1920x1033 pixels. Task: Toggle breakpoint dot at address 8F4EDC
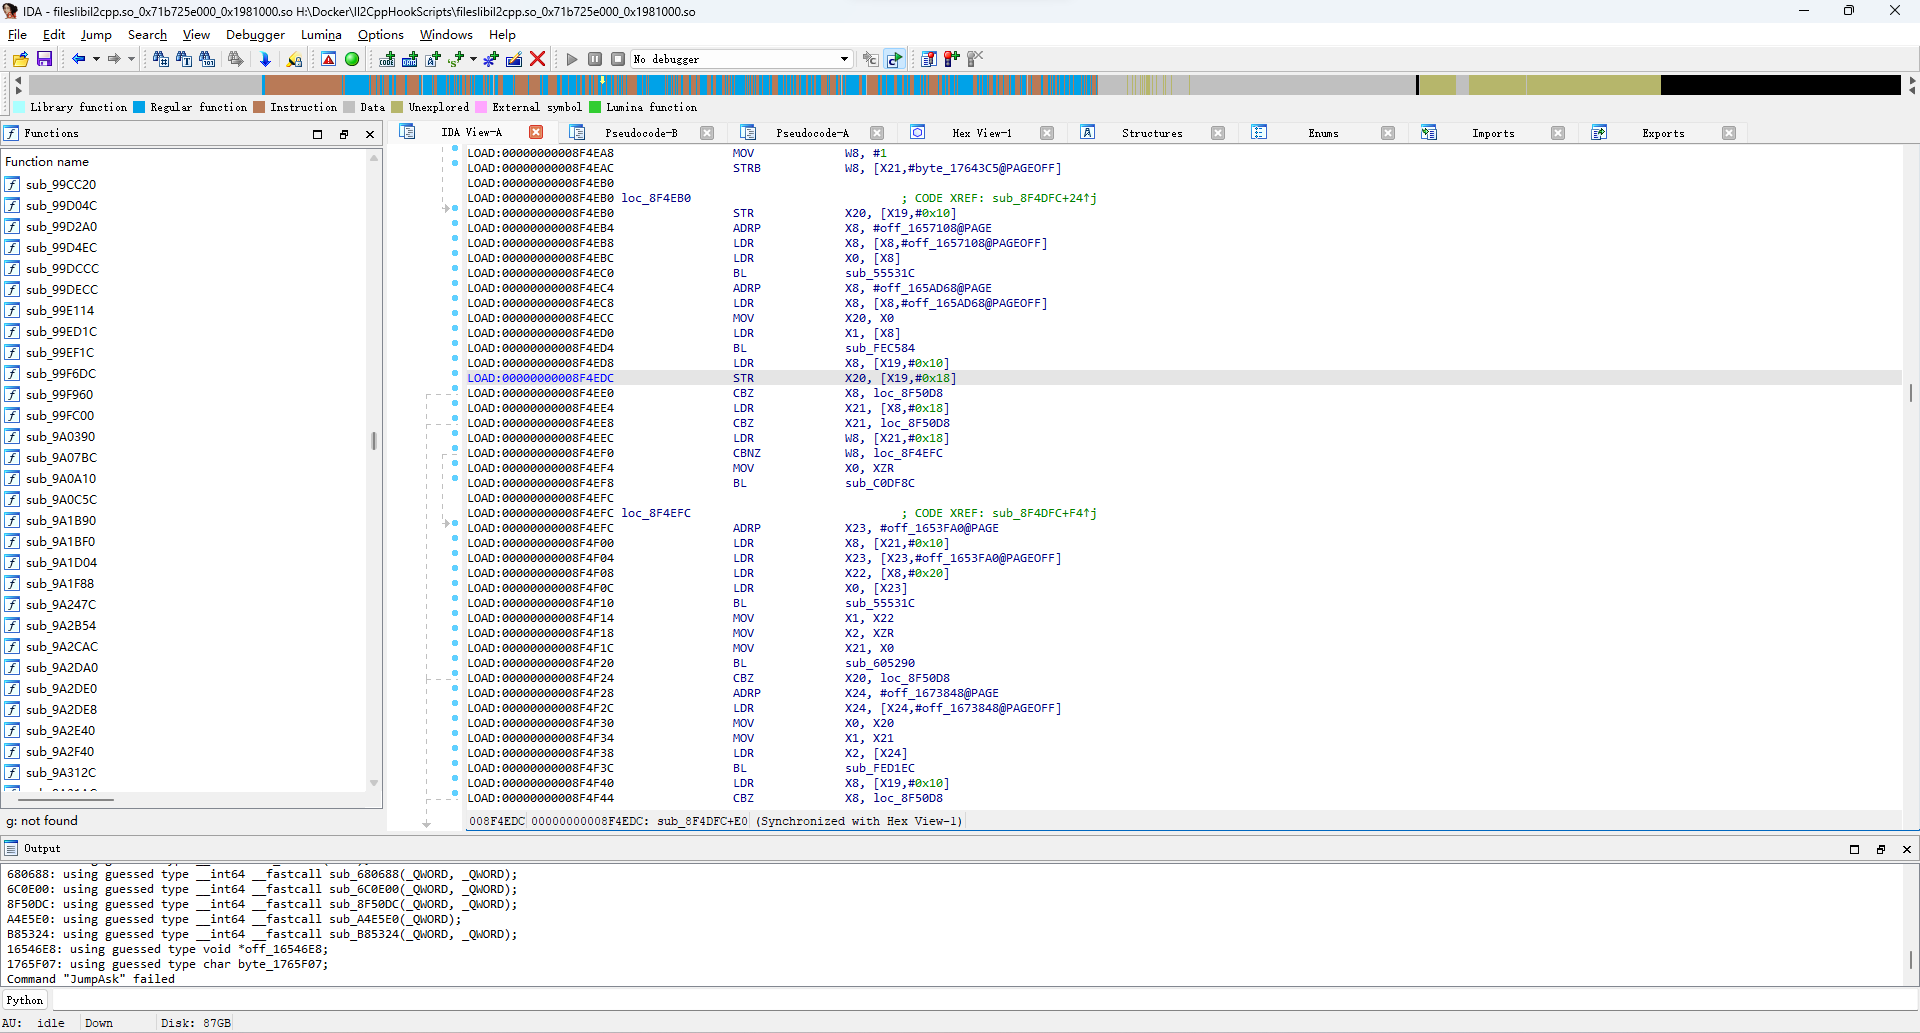[455, 374]
